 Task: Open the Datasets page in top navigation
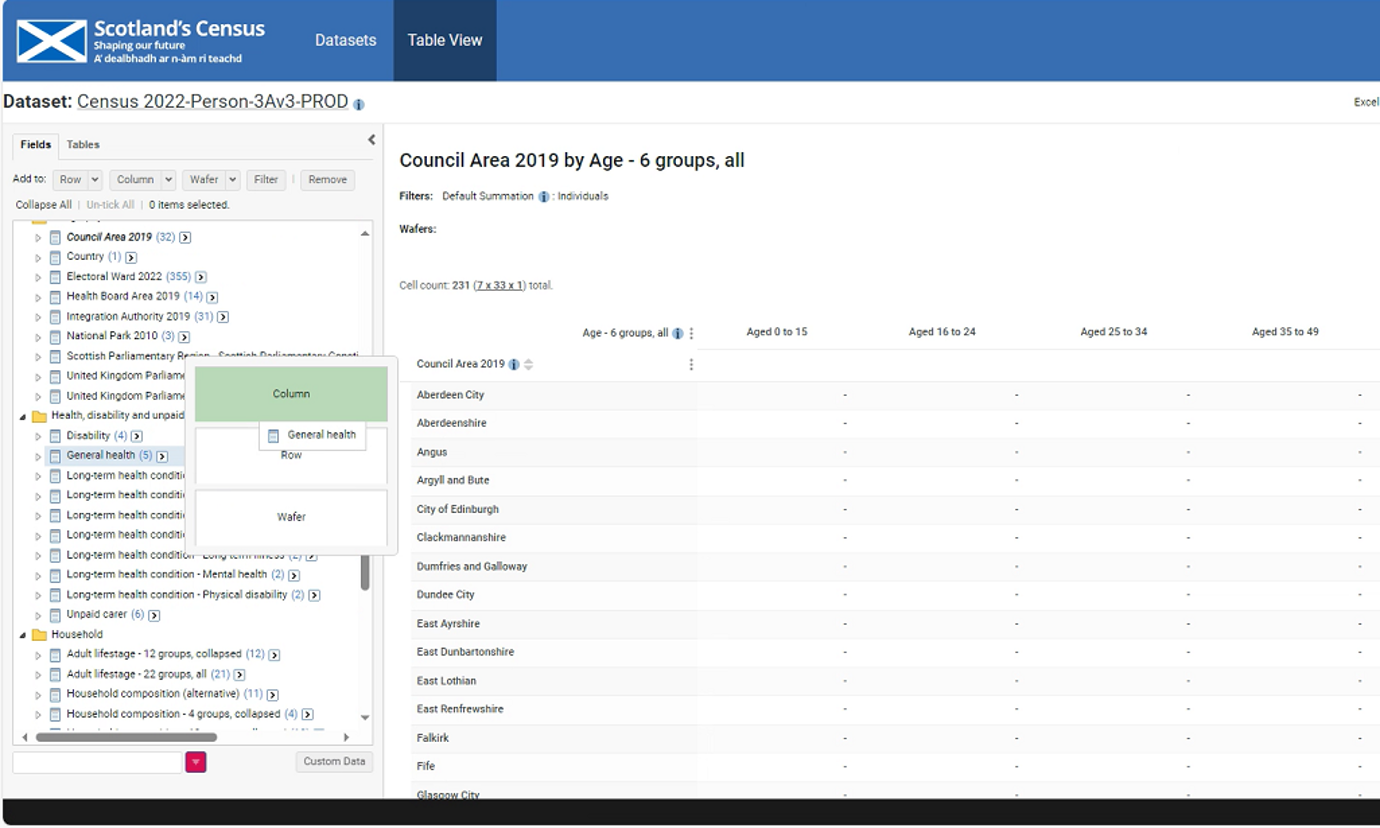(345, 41)
